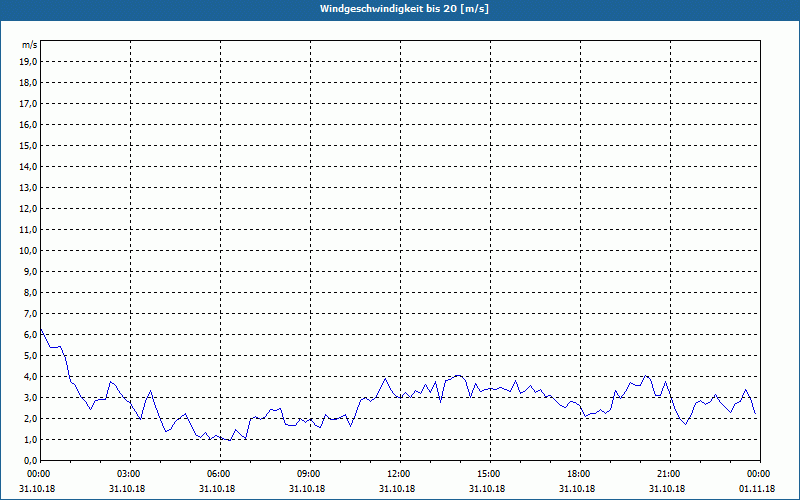Screen dimensions: 800x500
Task: Click the 31.10.18 date under 12:00
Action: click(397, 488)
